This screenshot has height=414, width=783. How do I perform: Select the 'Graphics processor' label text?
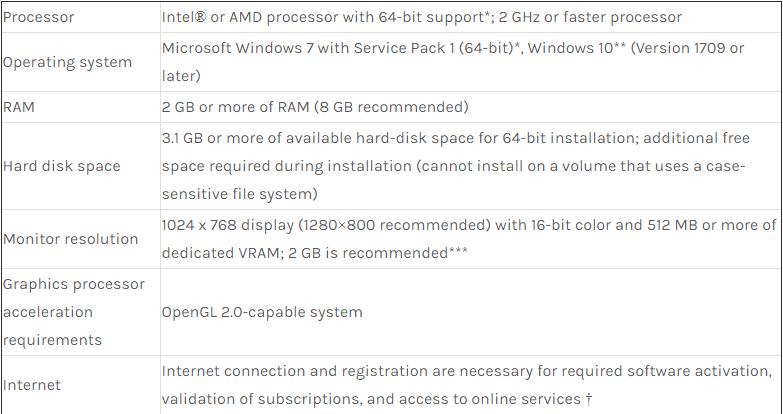coord(73,284)
